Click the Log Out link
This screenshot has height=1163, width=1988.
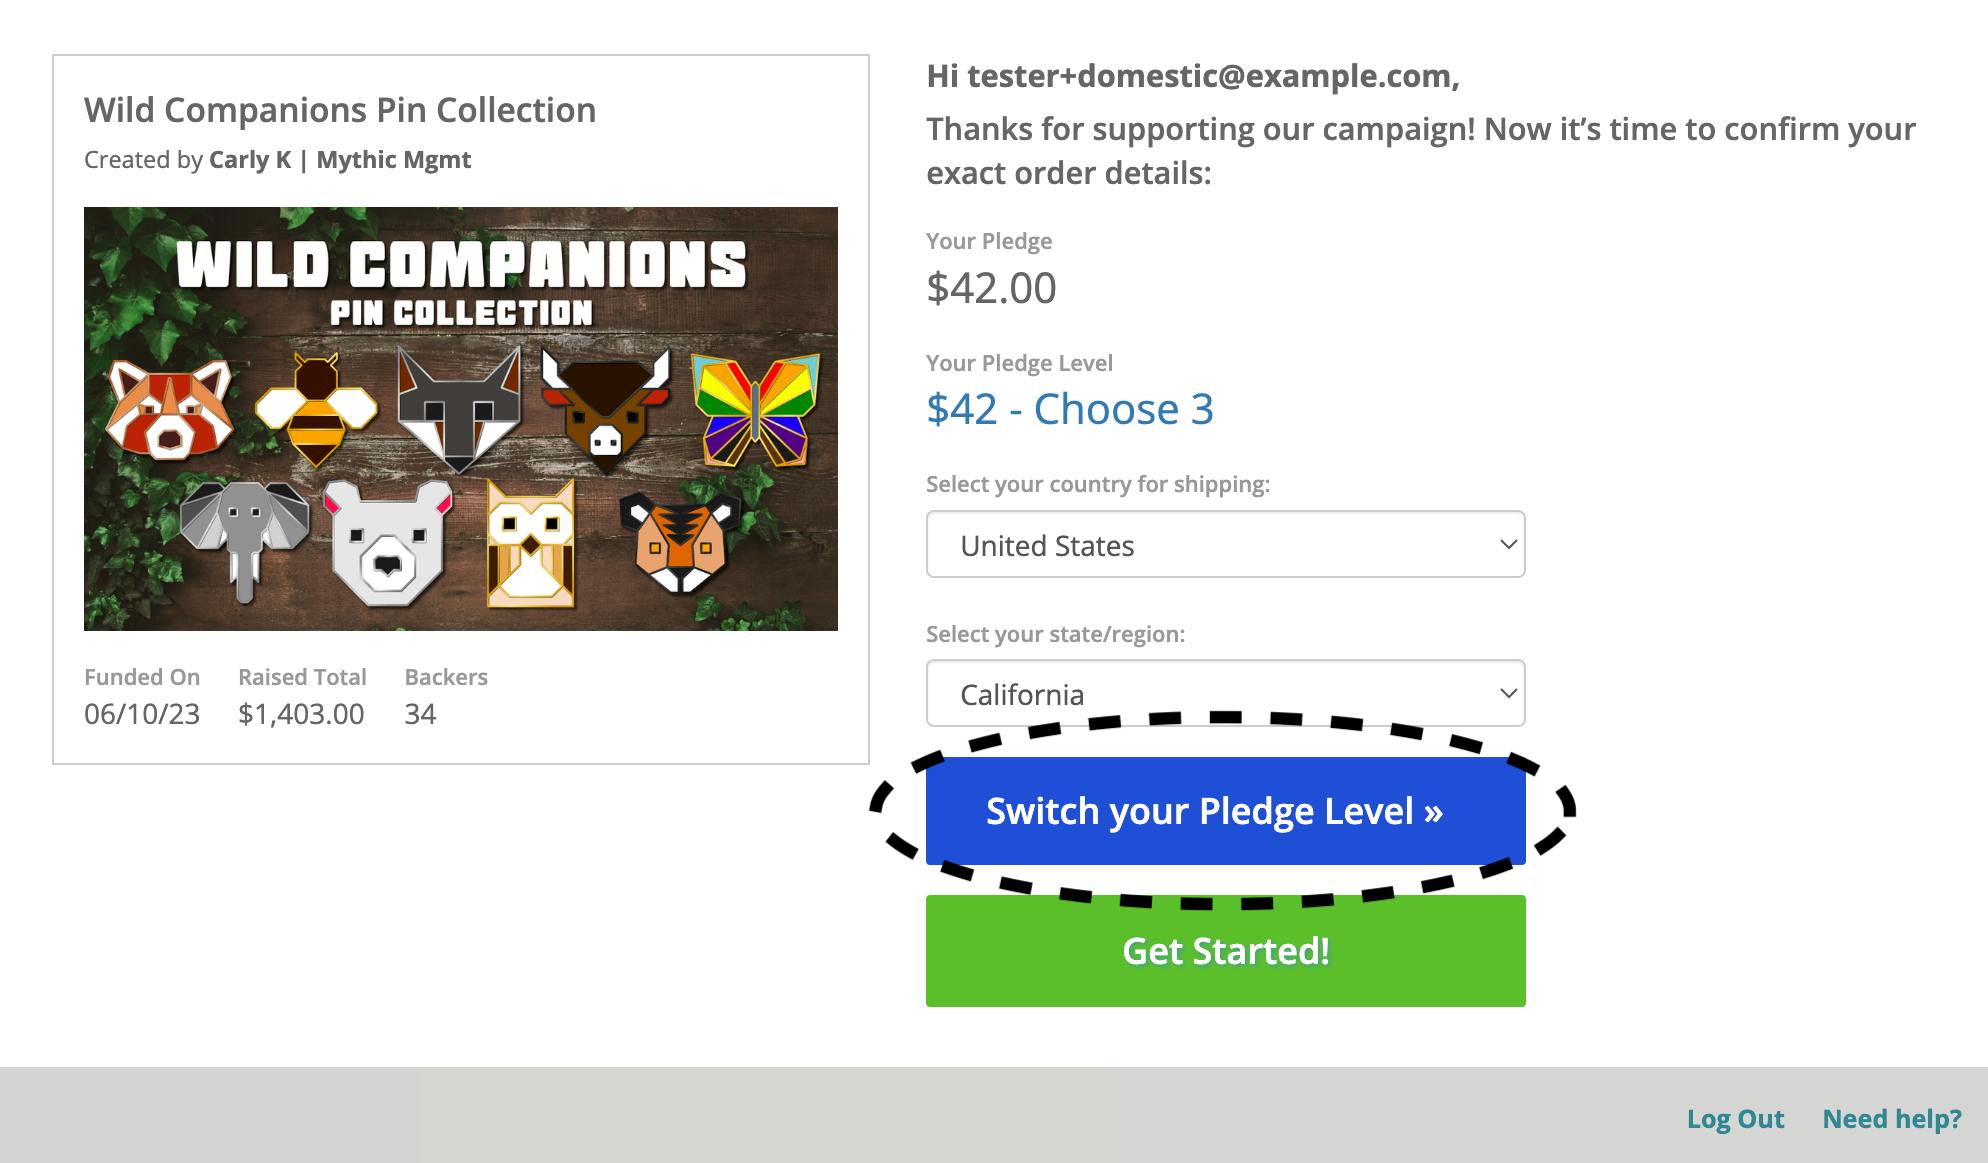click(1735, 1119)
